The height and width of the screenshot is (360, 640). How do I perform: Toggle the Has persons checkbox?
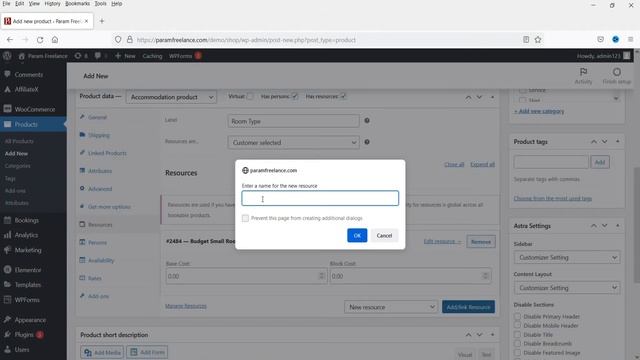(x=295, y=97)
